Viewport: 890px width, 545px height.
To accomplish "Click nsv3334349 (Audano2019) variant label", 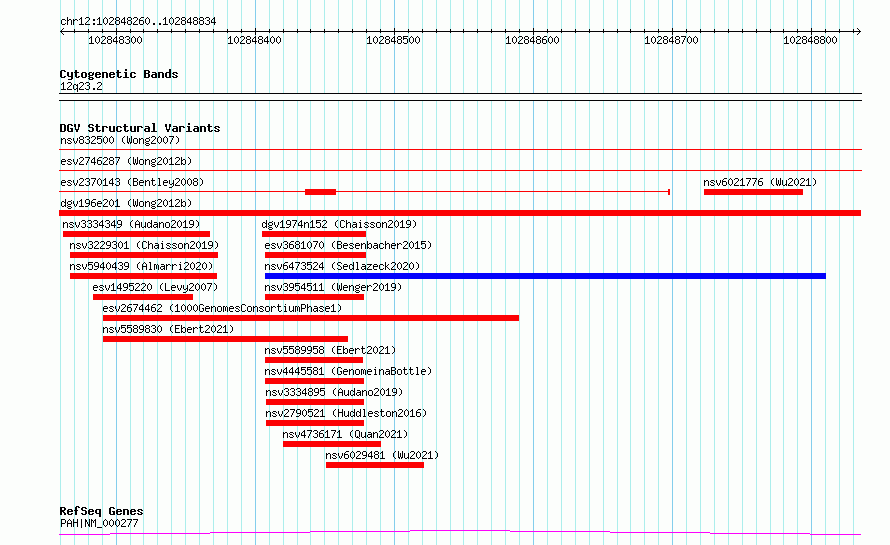I will coord(131,224).
